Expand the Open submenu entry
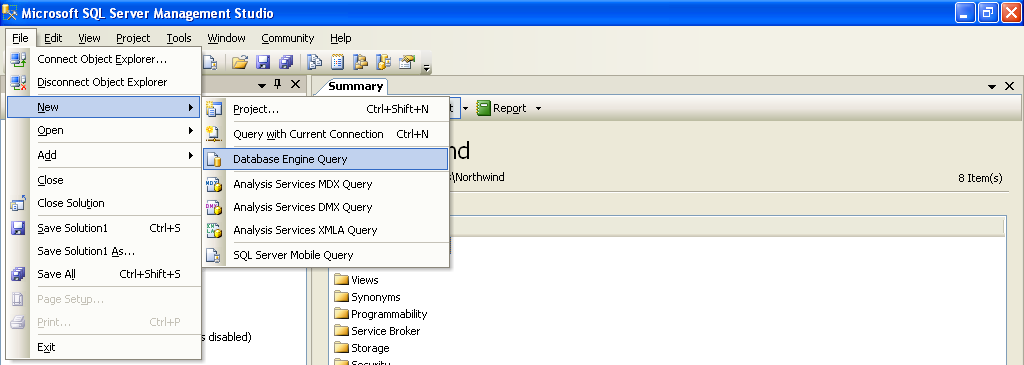The width and height of the screenshot is (1024, 365). click(x=103, y=130)
